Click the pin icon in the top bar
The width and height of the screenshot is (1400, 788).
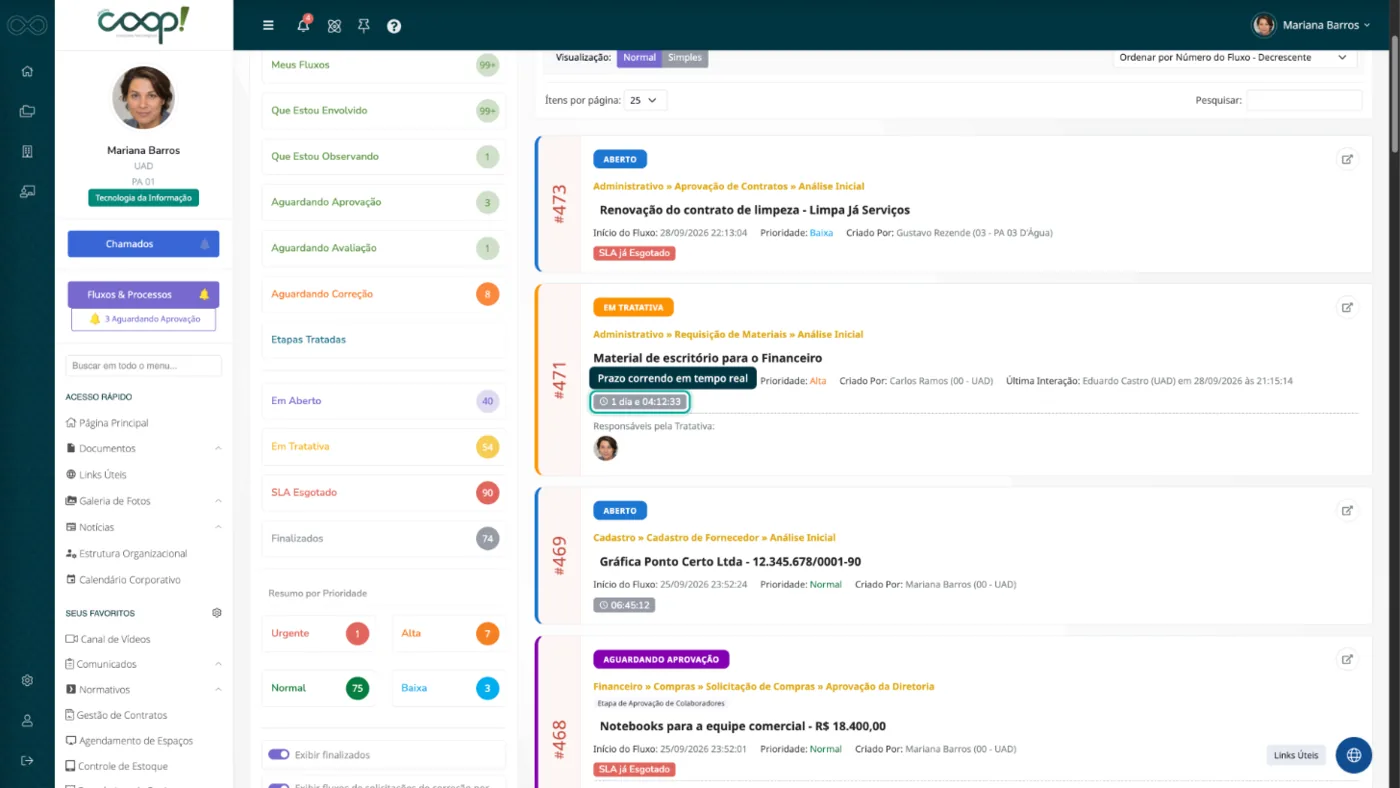(x=364, y=26)
